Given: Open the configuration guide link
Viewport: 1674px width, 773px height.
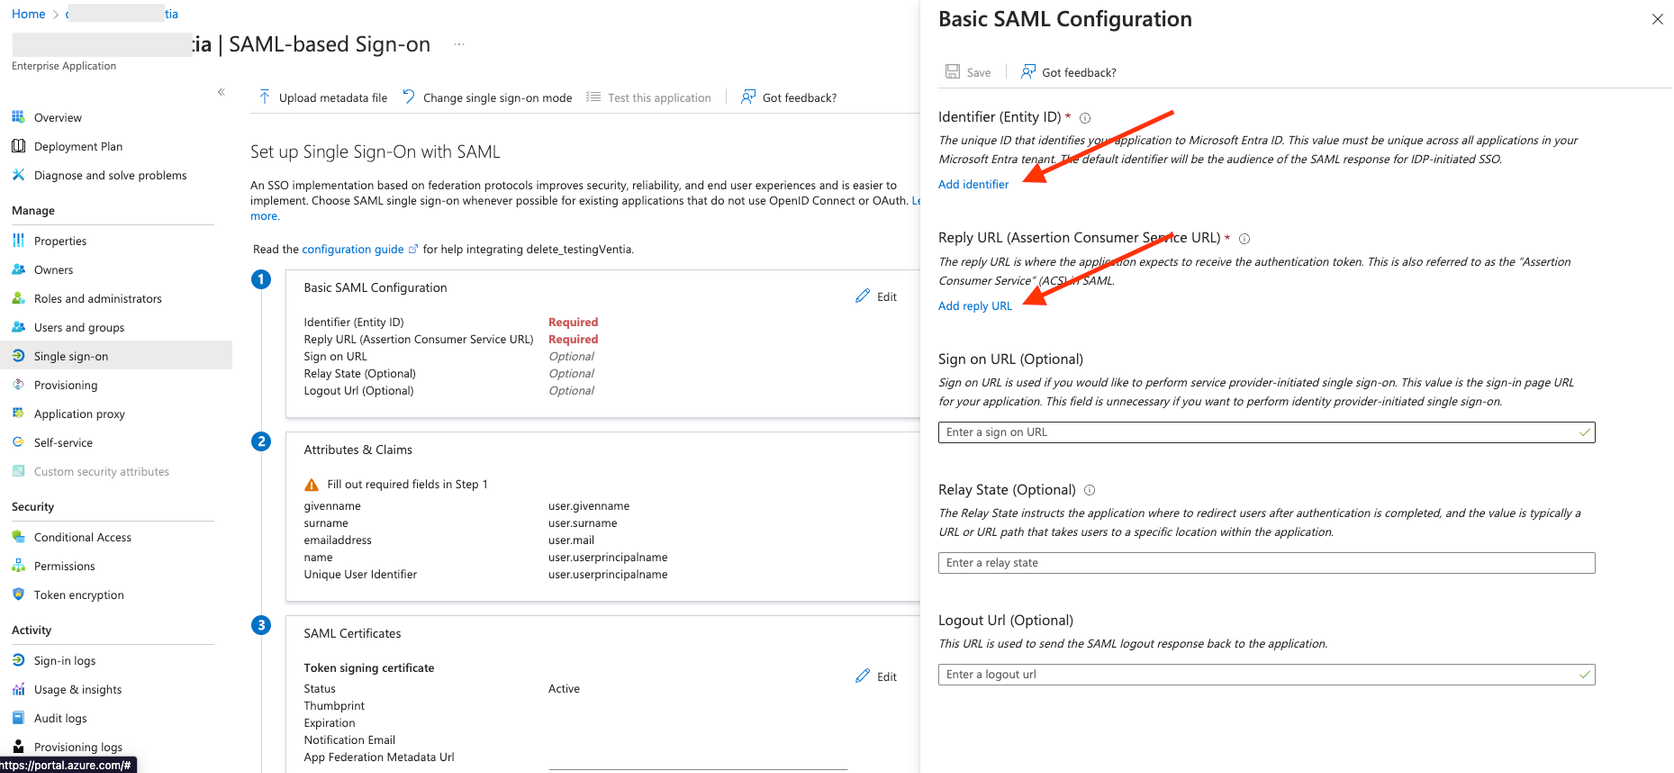Looking at the screenshot, I should [353, 249].
